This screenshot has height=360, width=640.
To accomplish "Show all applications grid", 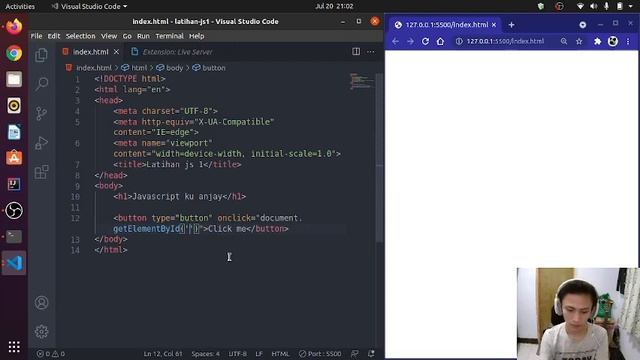I will (x=14, y=347).
